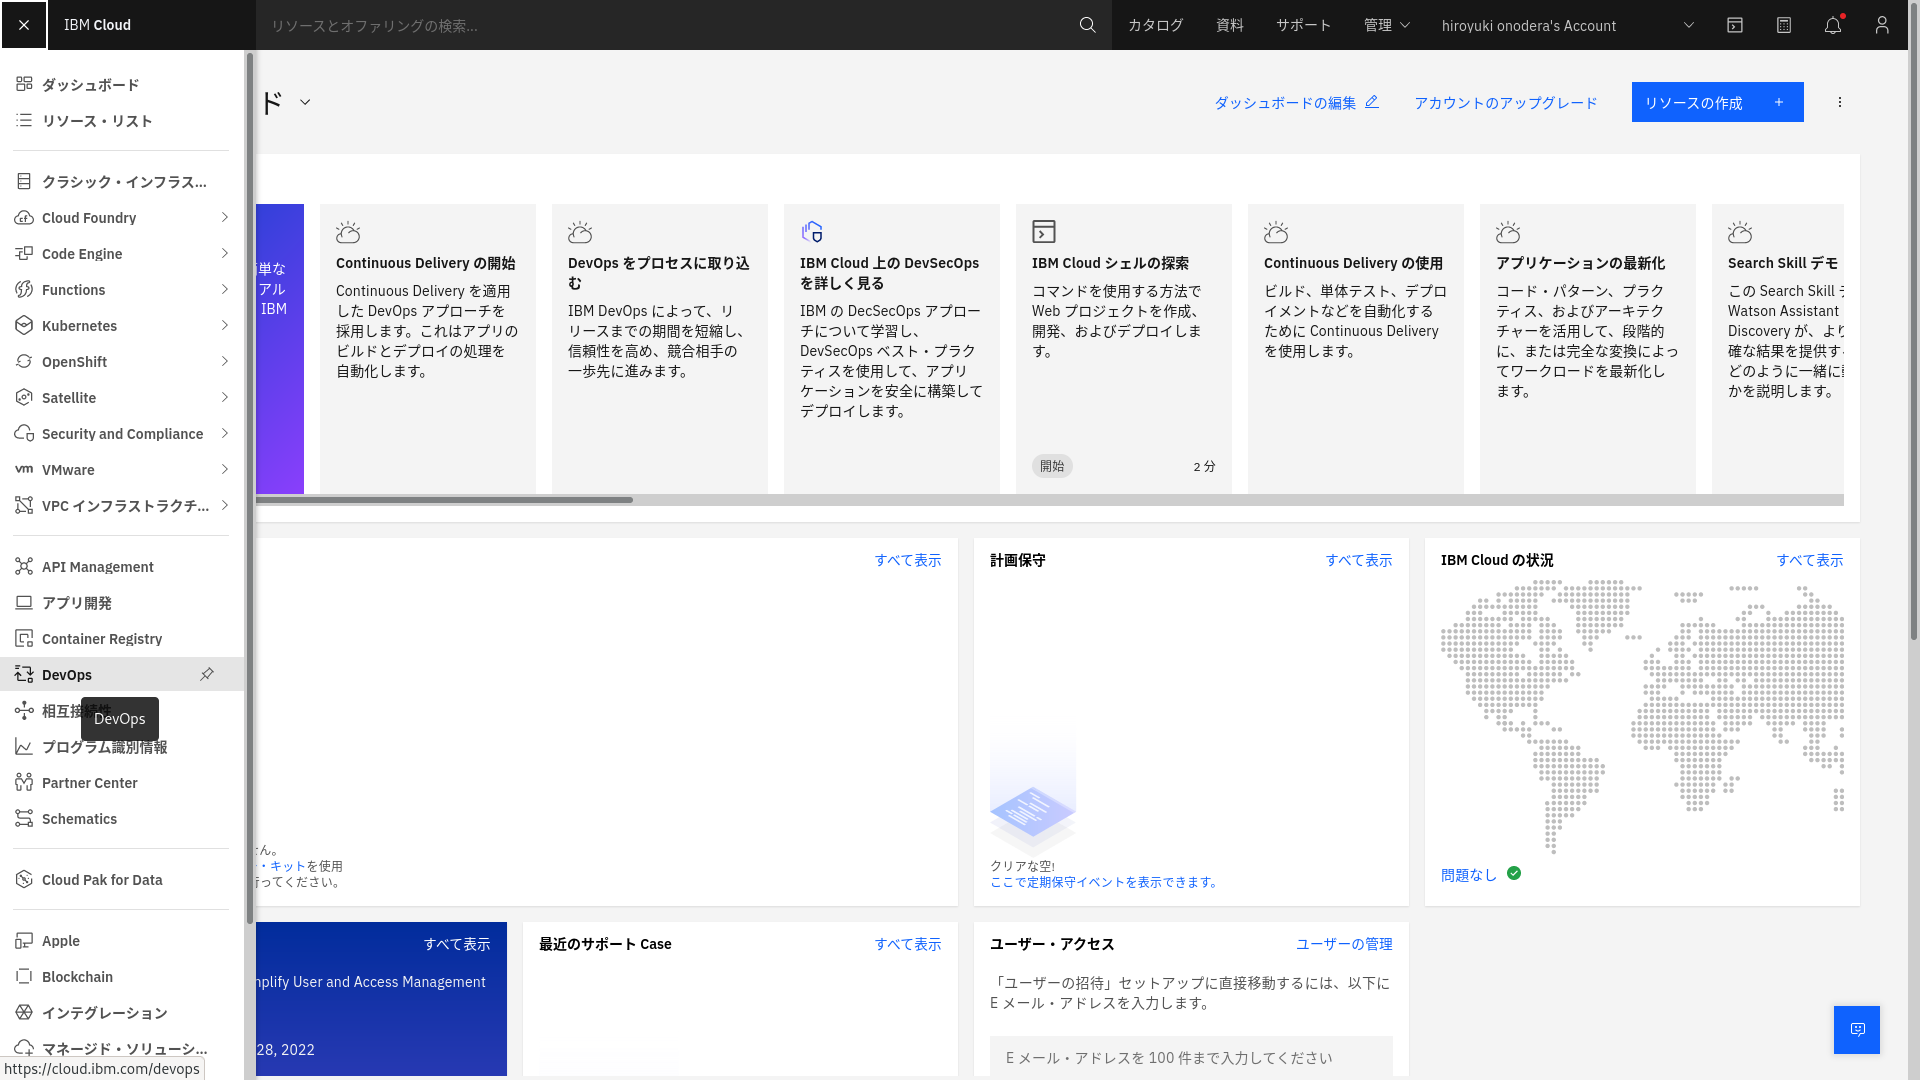The image size is (1920, 1080).
Task: Open the サポート menu
Action: pyautogui.click(x=1303, y=25)
